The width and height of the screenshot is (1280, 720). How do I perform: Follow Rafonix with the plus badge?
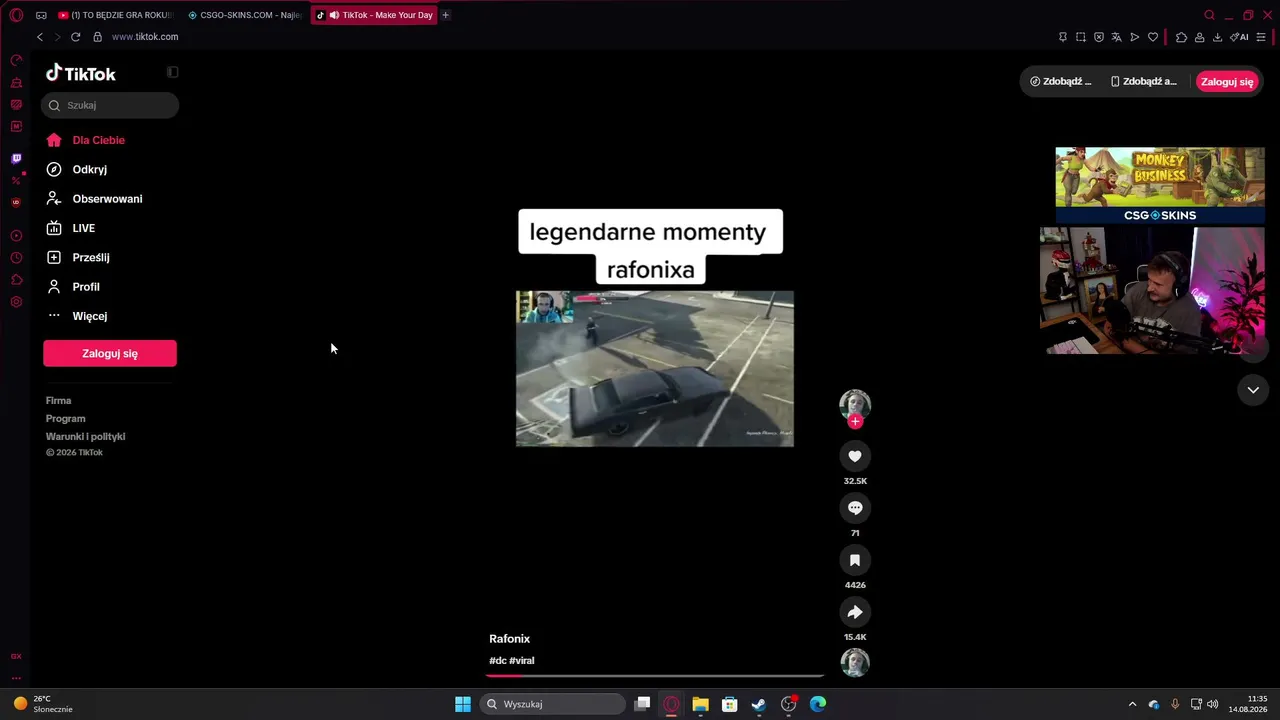coord(855,422)
